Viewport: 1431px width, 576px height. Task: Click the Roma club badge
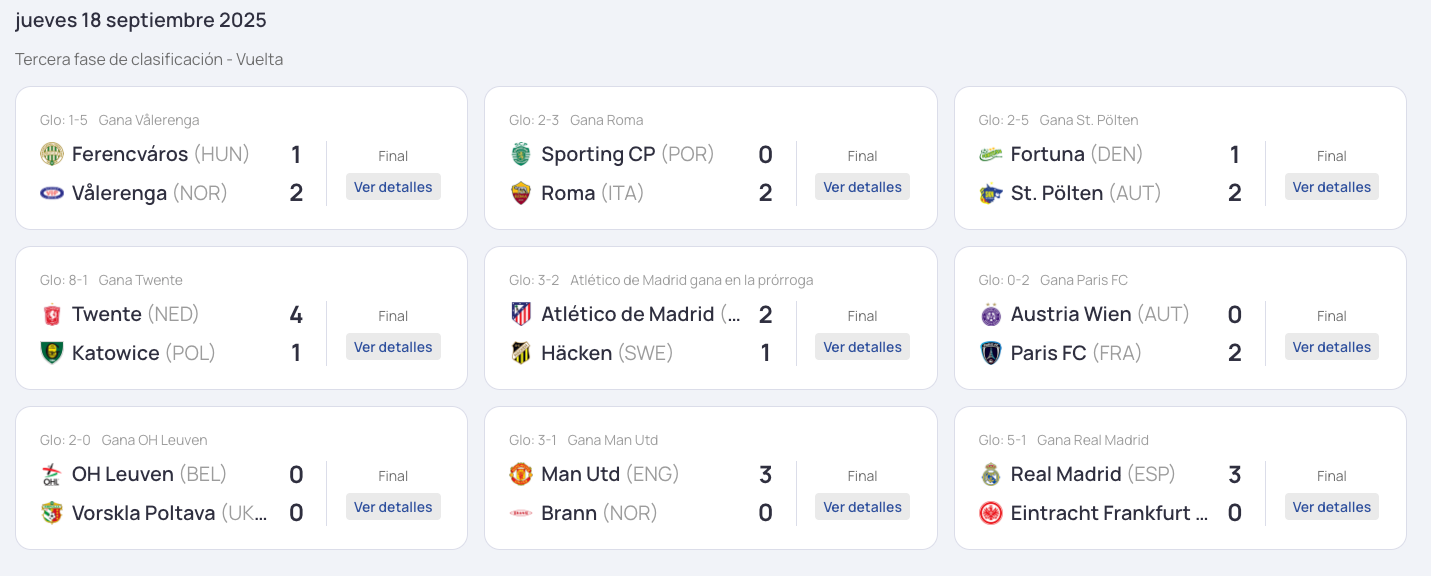point(520,193)
